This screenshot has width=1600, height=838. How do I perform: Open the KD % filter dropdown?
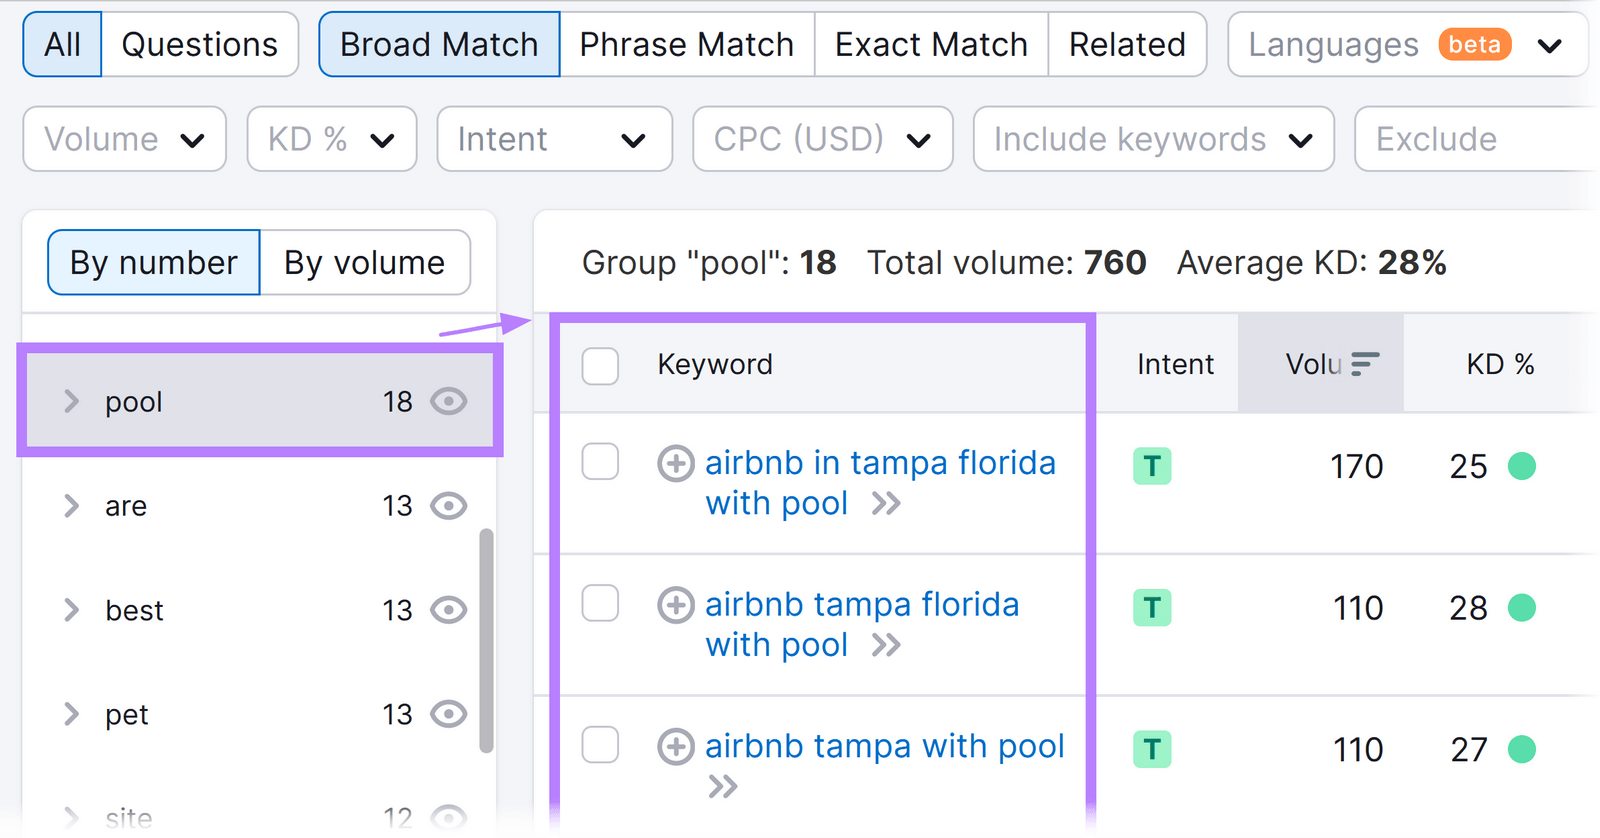(x=332, y=139)
